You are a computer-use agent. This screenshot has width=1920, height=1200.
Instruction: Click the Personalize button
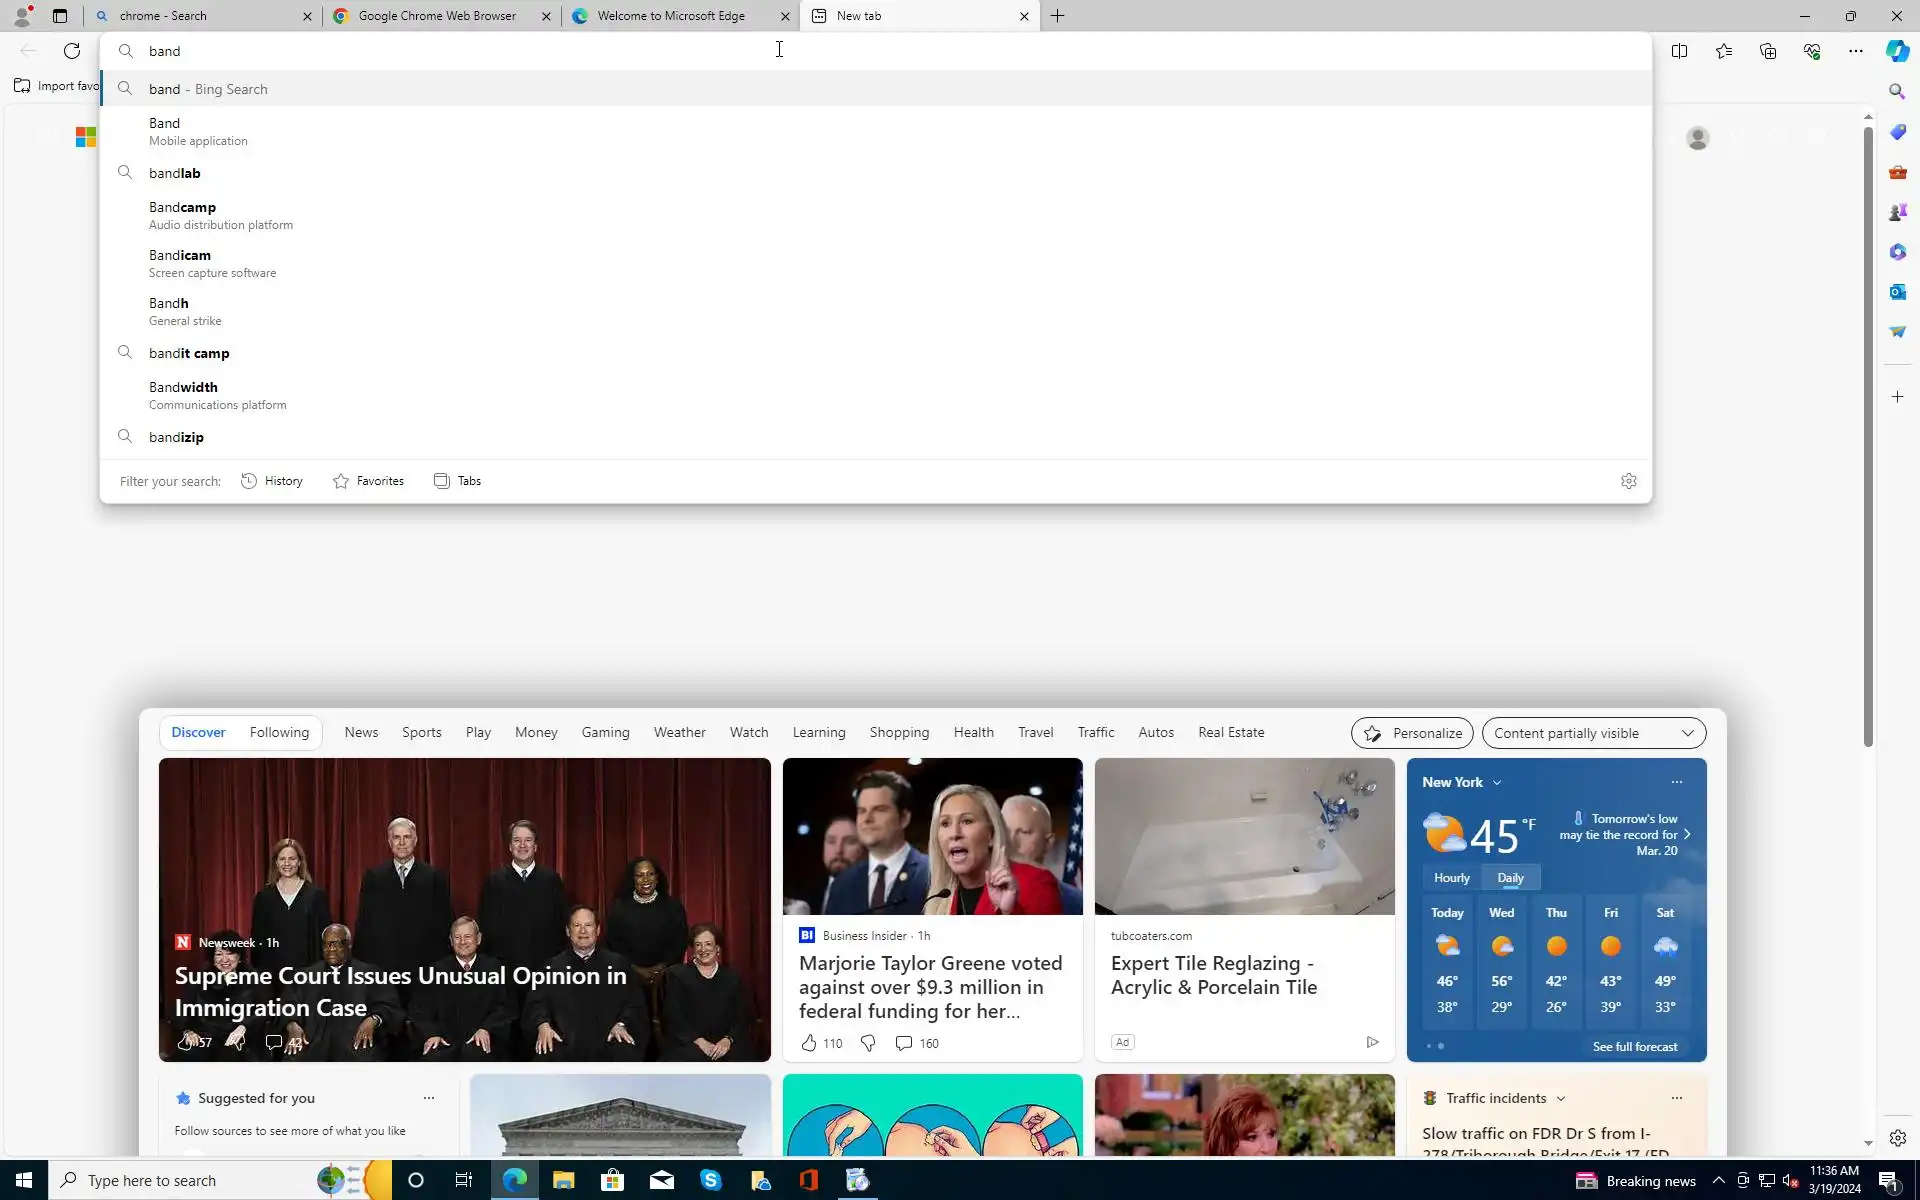(x=1411, y=733)
